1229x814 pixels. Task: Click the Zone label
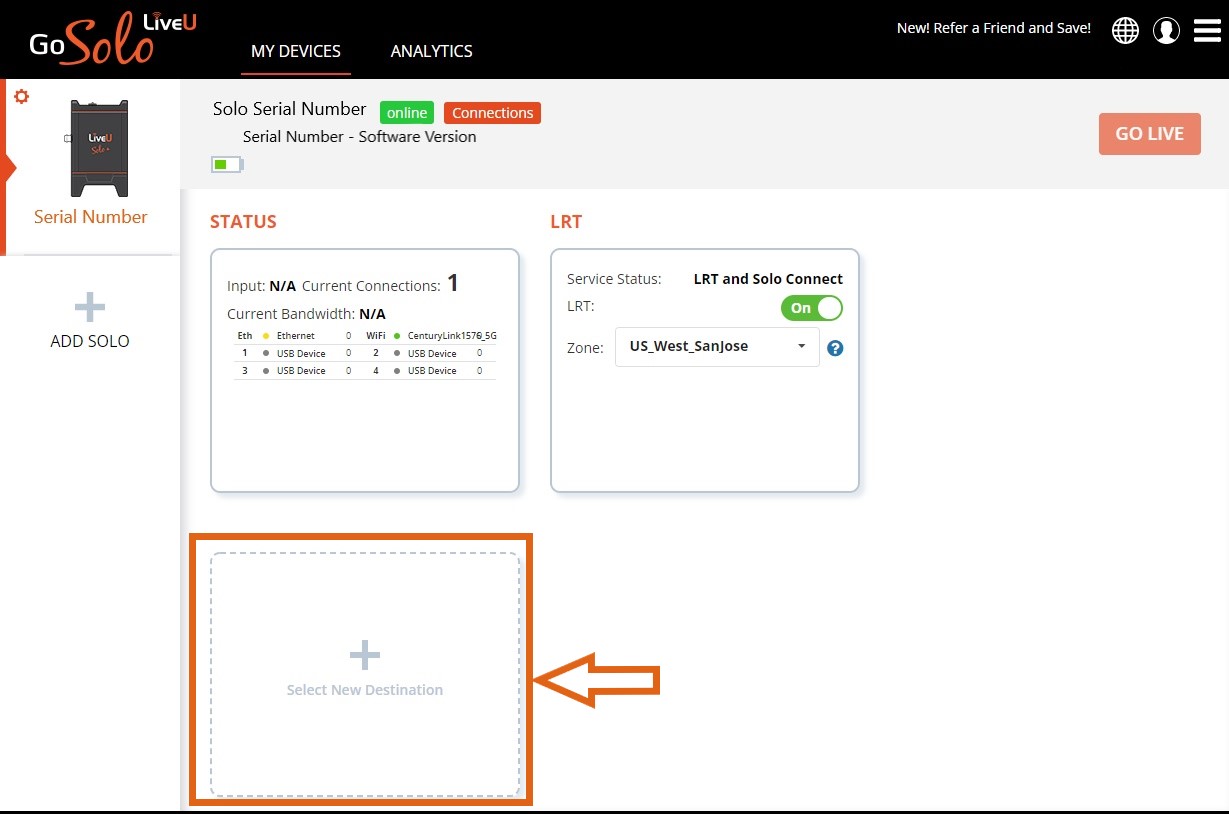[x=585, y=348]
